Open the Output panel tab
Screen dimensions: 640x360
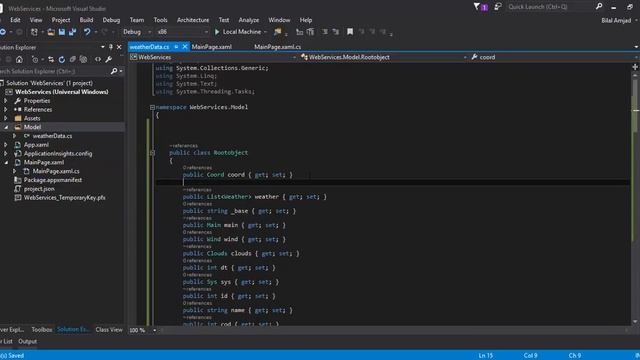pyautogui.click(x=28, y=342)
